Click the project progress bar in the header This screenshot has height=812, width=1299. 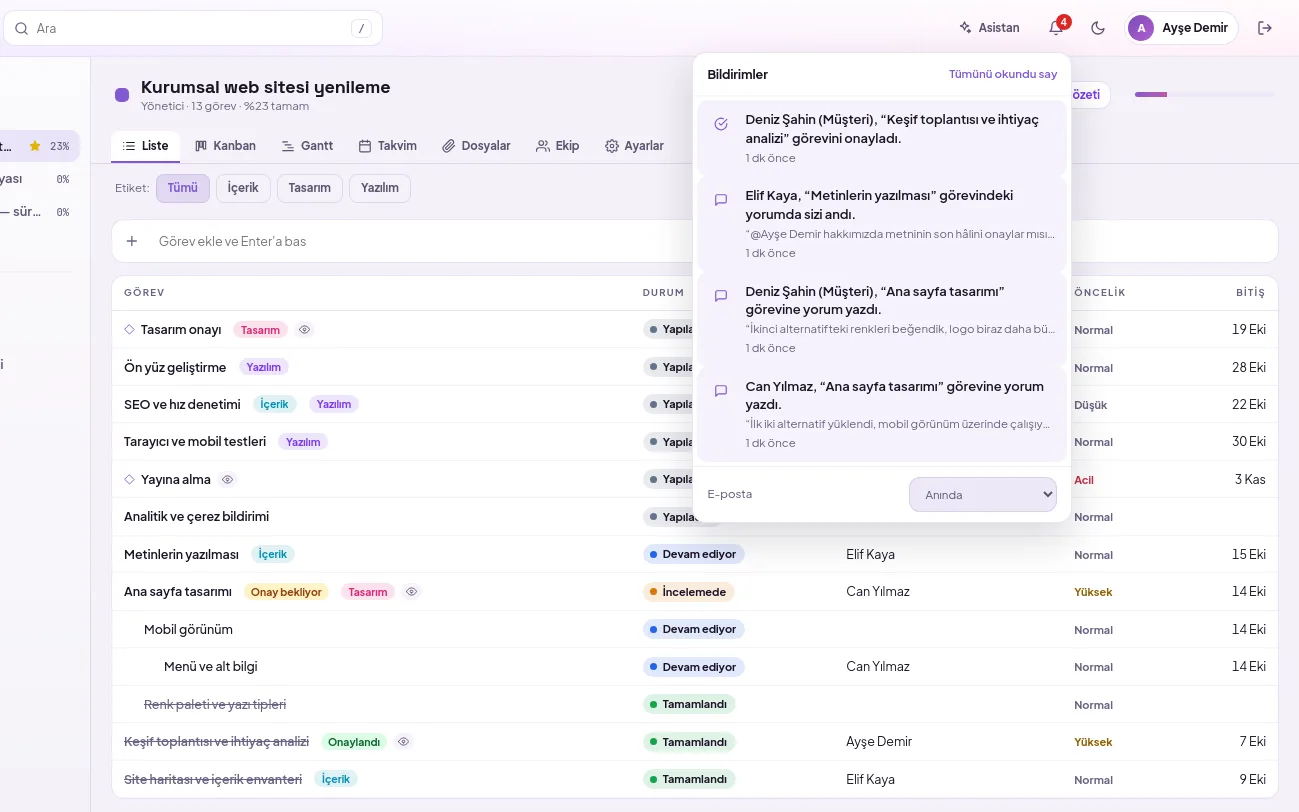coord(1204,95)
